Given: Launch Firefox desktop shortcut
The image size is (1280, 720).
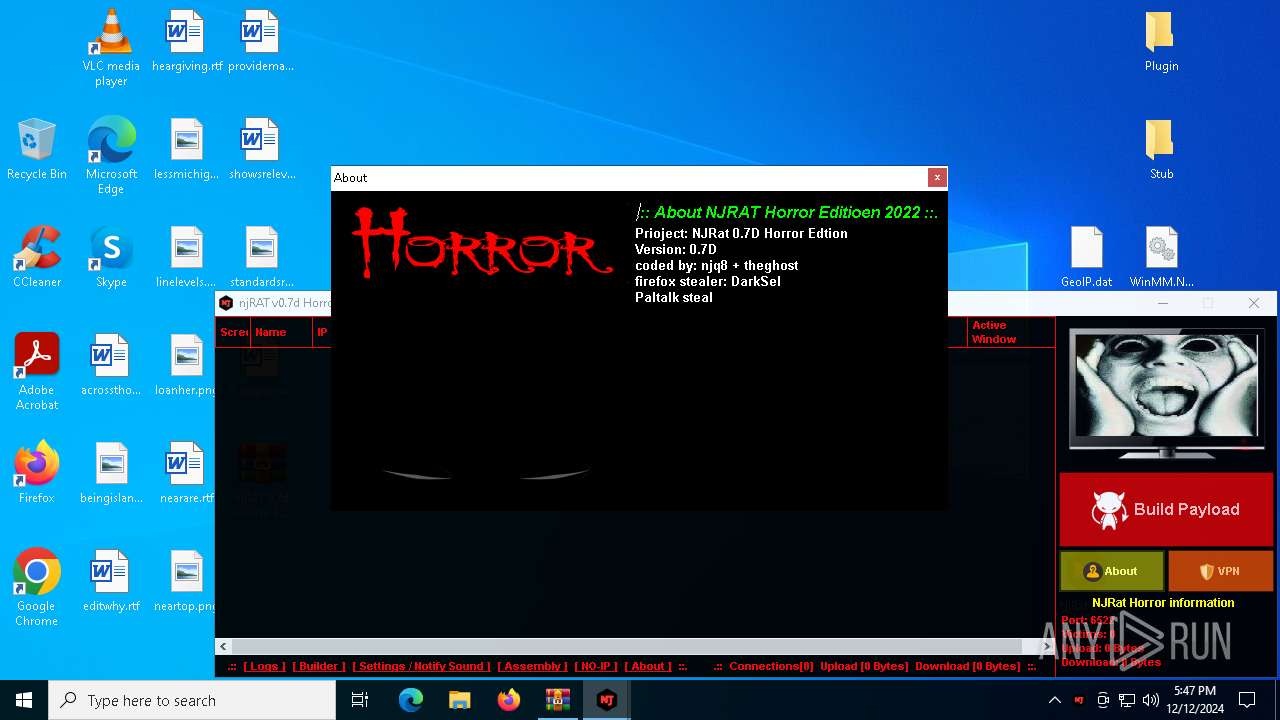Looking at the screenshot, I should tap(37, 473).
